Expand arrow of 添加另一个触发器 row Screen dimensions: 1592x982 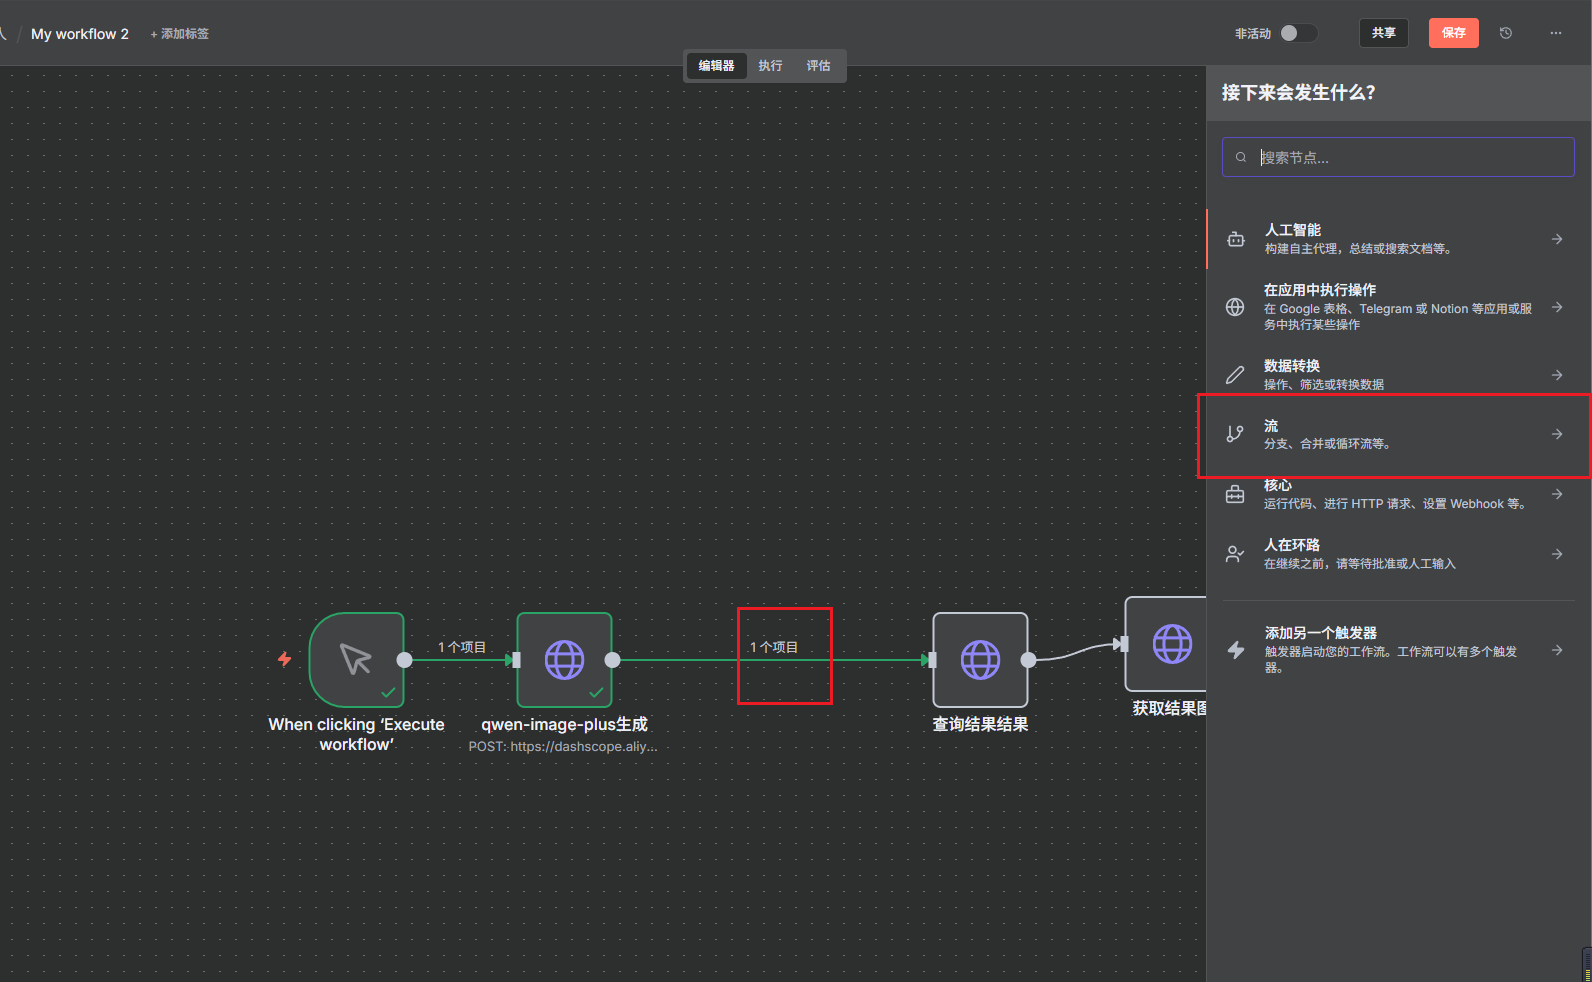[x=1557, y=650]
